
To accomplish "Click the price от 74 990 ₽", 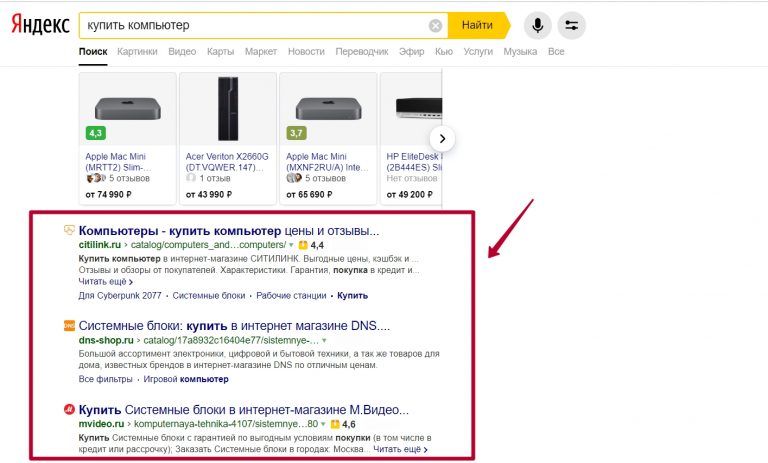I will tap(108, 195).
